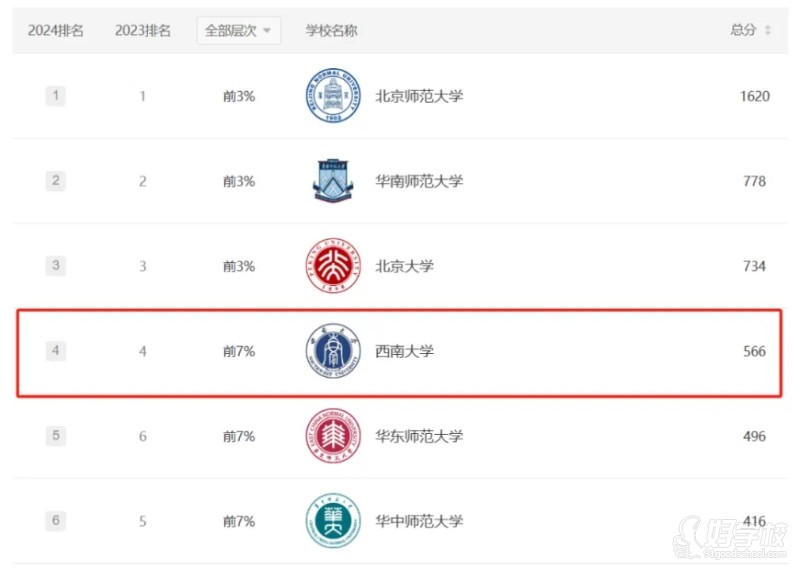Click the 好学校 watermark logo
Image resolution: width=800 pixels, height=571 pixels.
(730, 538)
